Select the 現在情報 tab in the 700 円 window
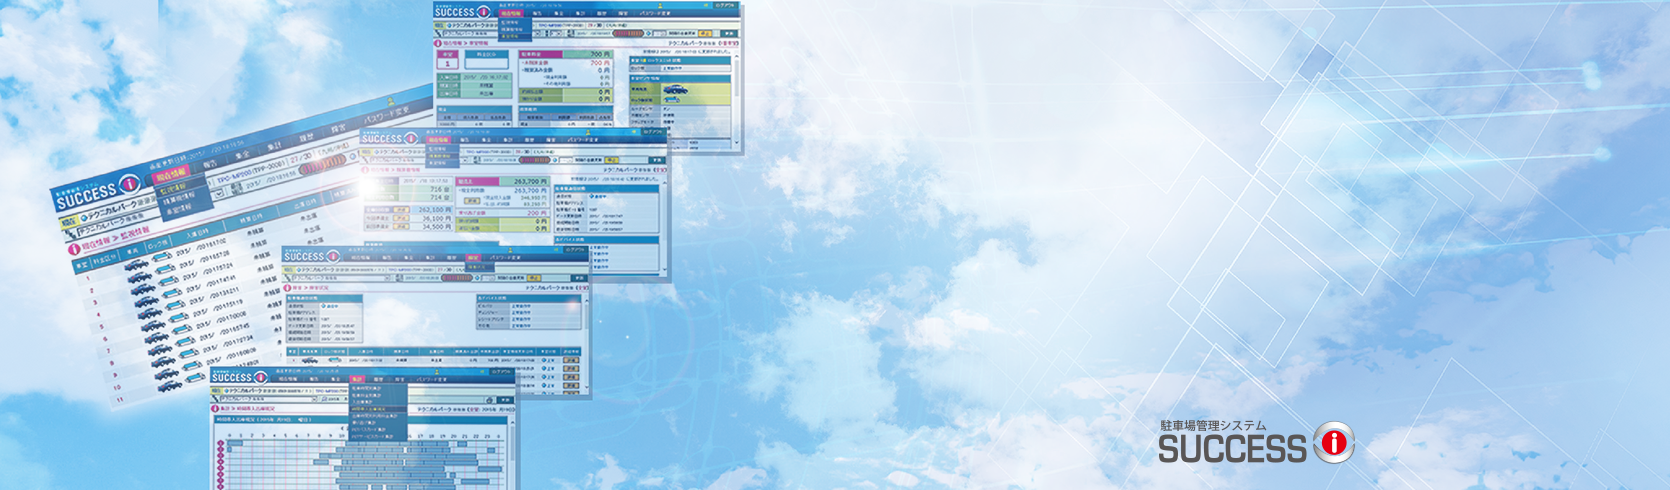 click(511, 14)
